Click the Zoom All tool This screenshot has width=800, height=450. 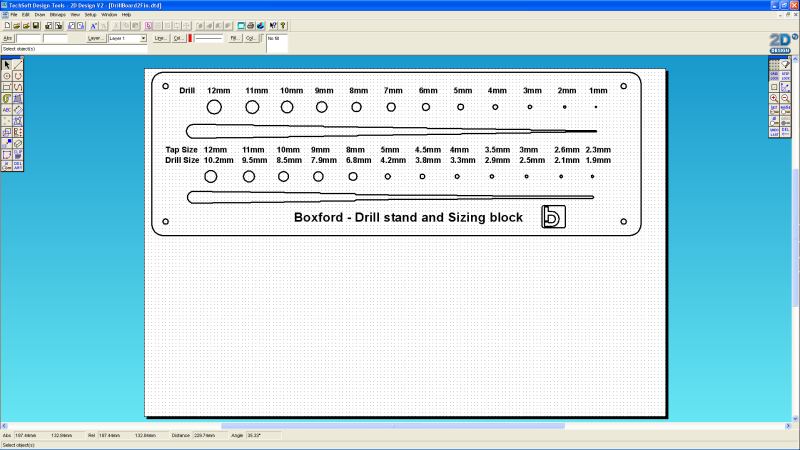click(774, 122)
